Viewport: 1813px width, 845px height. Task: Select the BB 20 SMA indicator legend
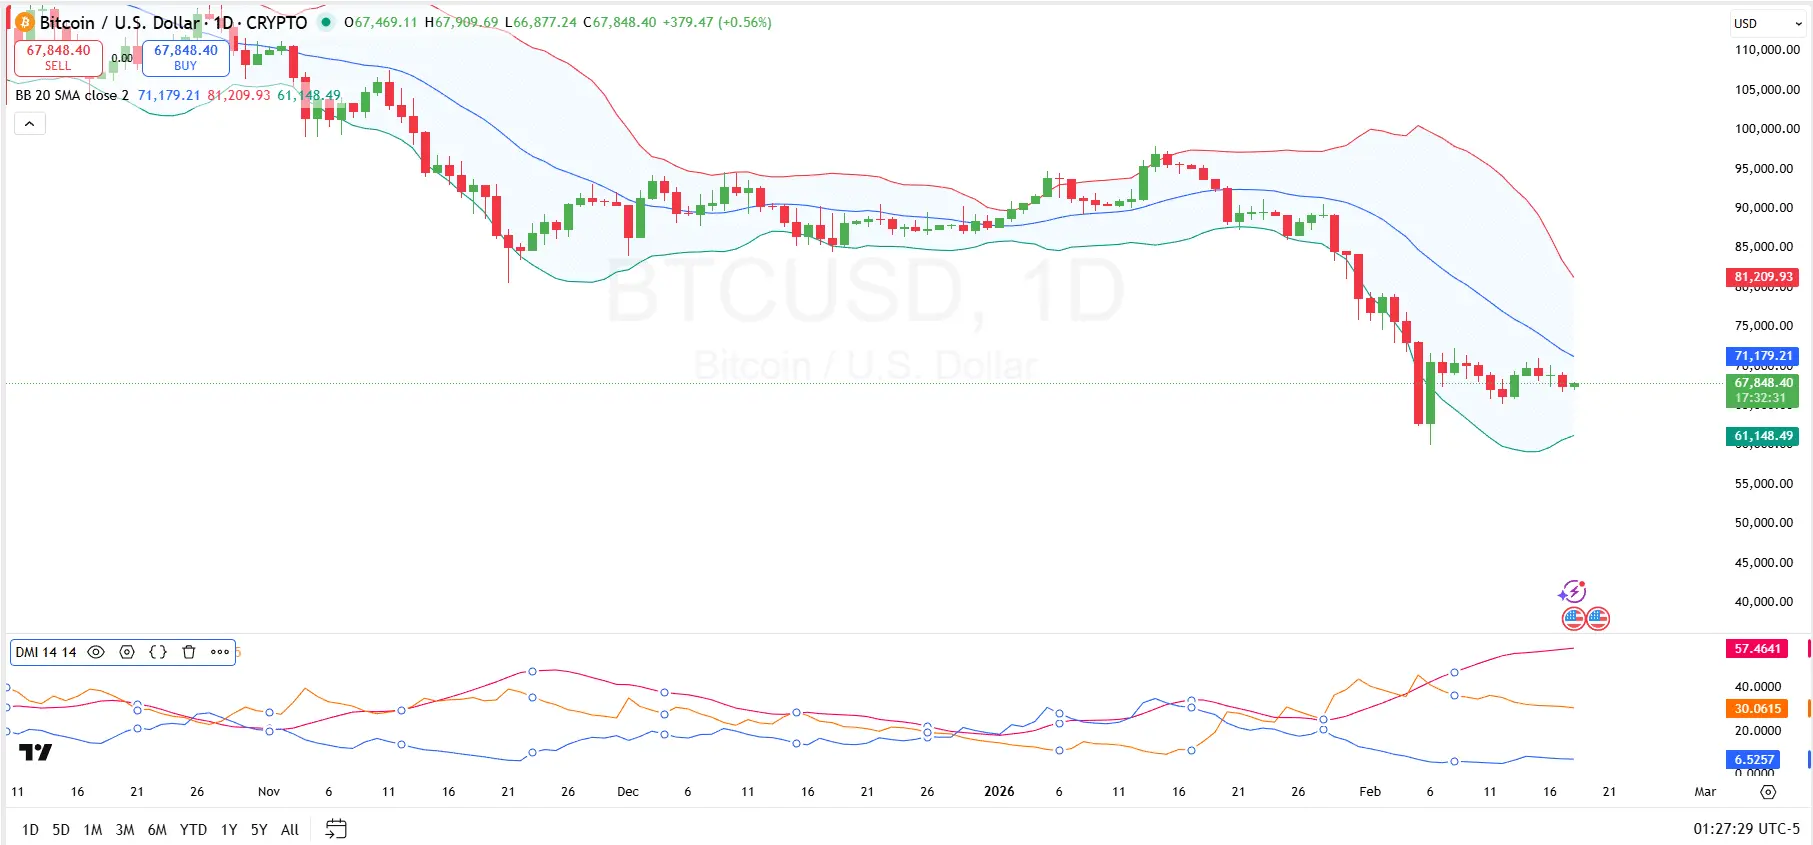click(72, 95)
